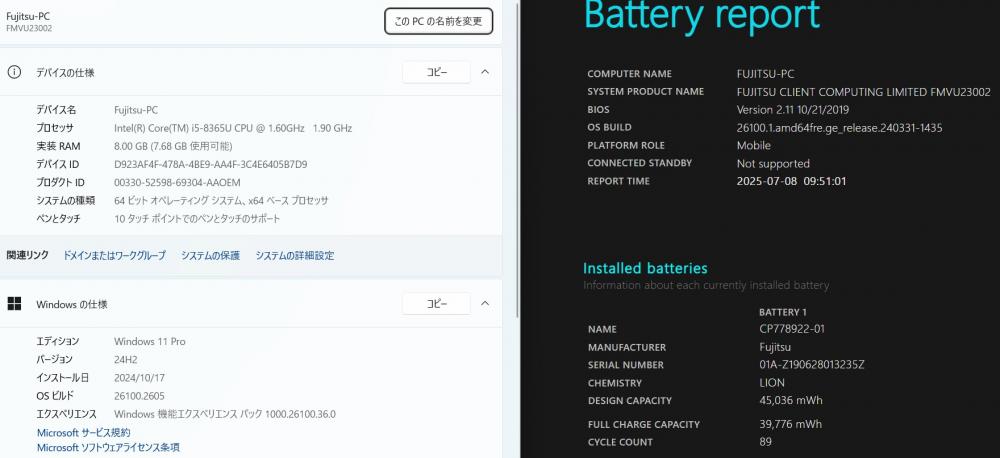Open Microsoft ソフトウェアライセンス条項 link
Image resolution: width=1000 pixels, height=458 pixels.
(108, 447)
